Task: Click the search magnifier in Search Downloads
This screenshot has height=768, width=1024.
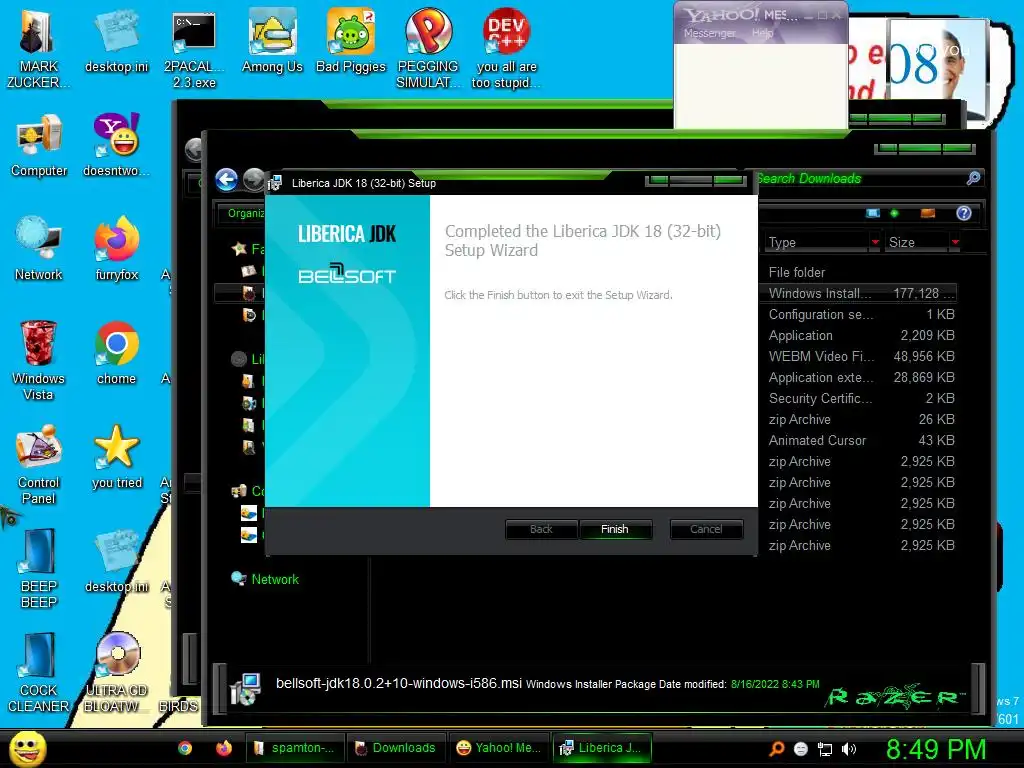Action: (973, 178)
